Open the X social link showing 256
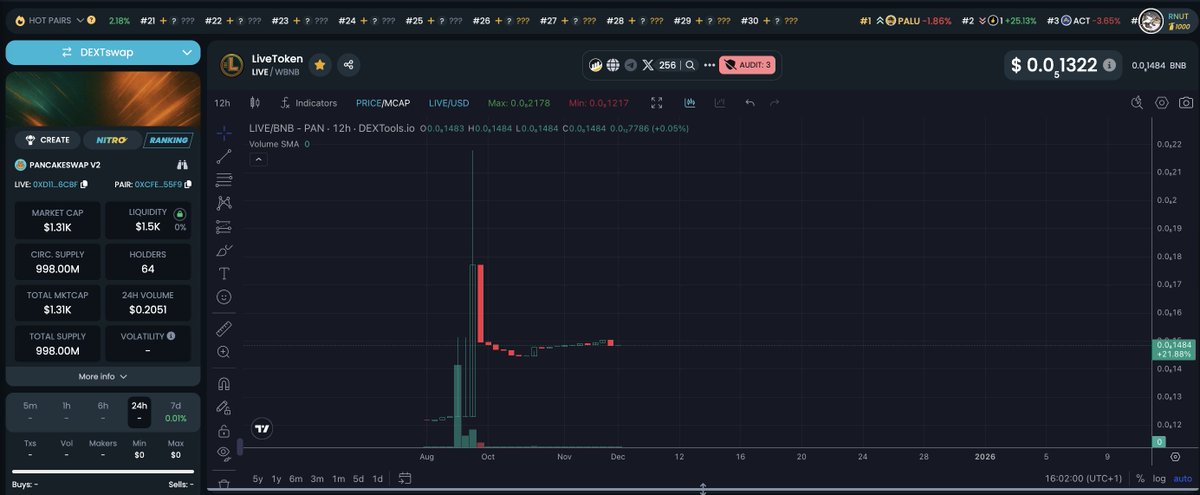 [660, 65]
